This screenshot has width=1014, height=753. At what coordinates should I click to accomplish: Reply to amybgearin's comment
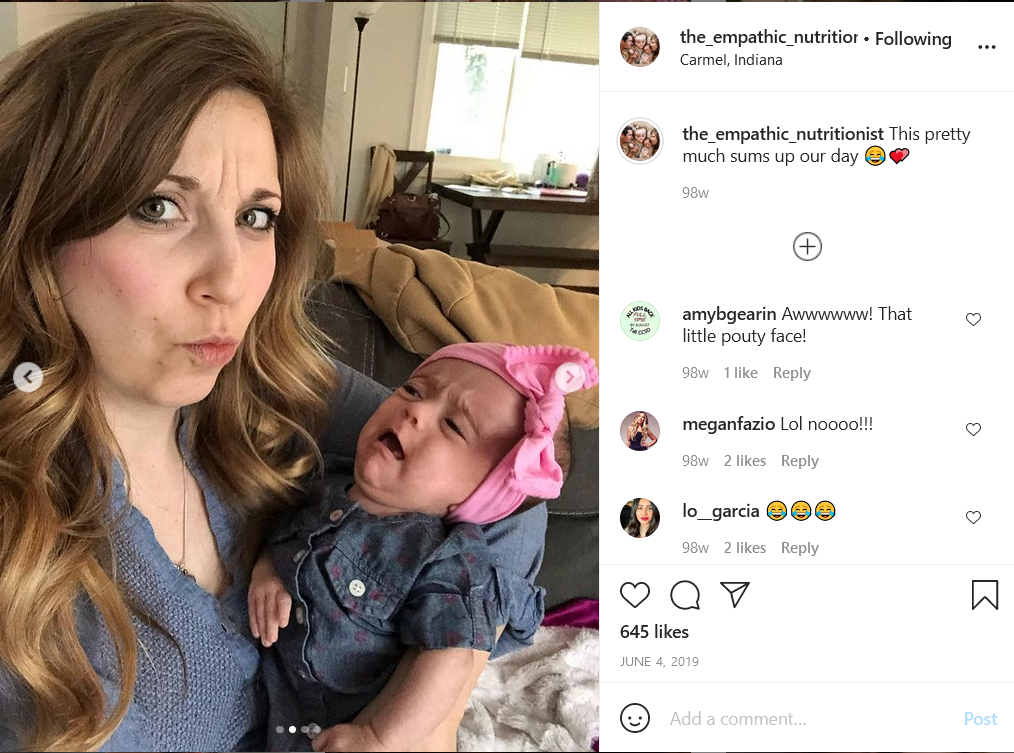[x=792, y=373]
